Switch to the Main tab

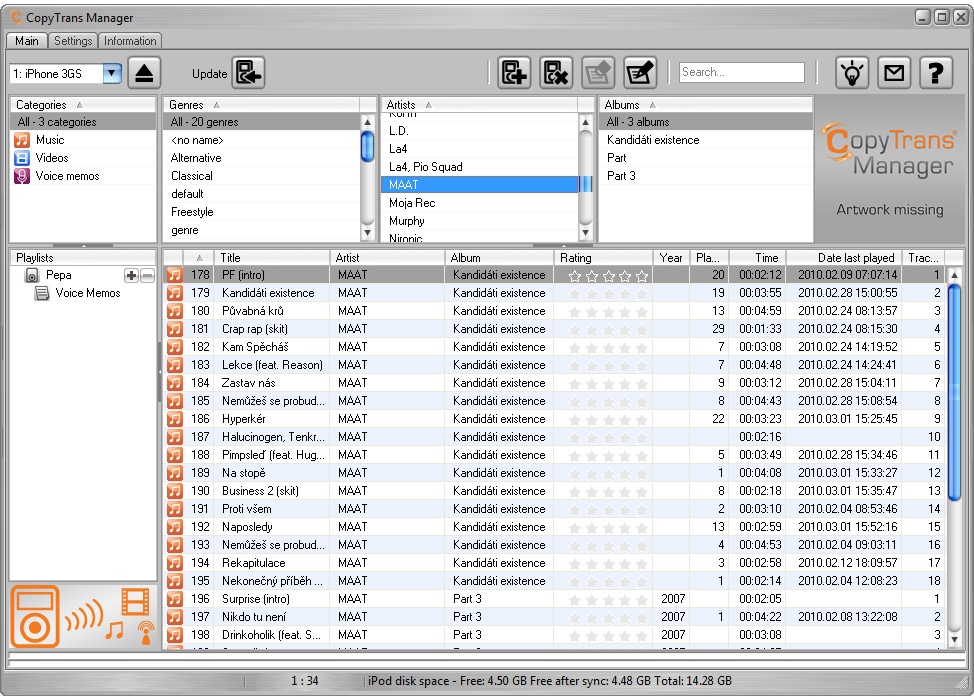(27, 41)
